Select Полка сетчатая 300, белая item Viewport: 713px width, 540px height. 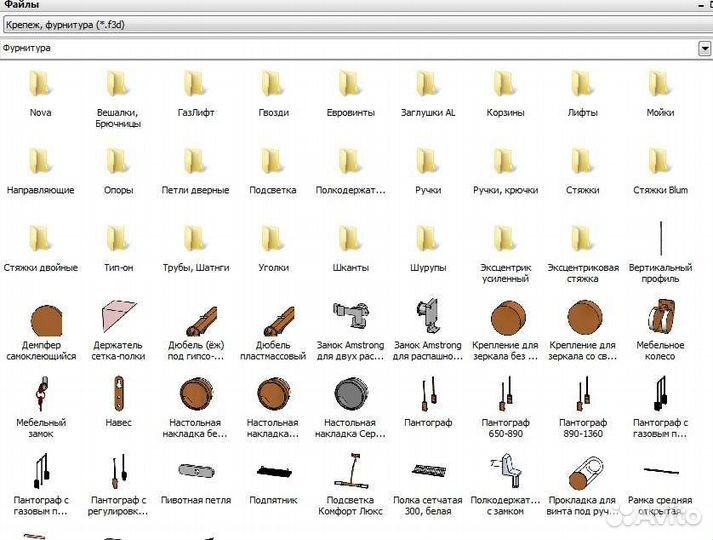pyautogui.click(x=428, y=472)
